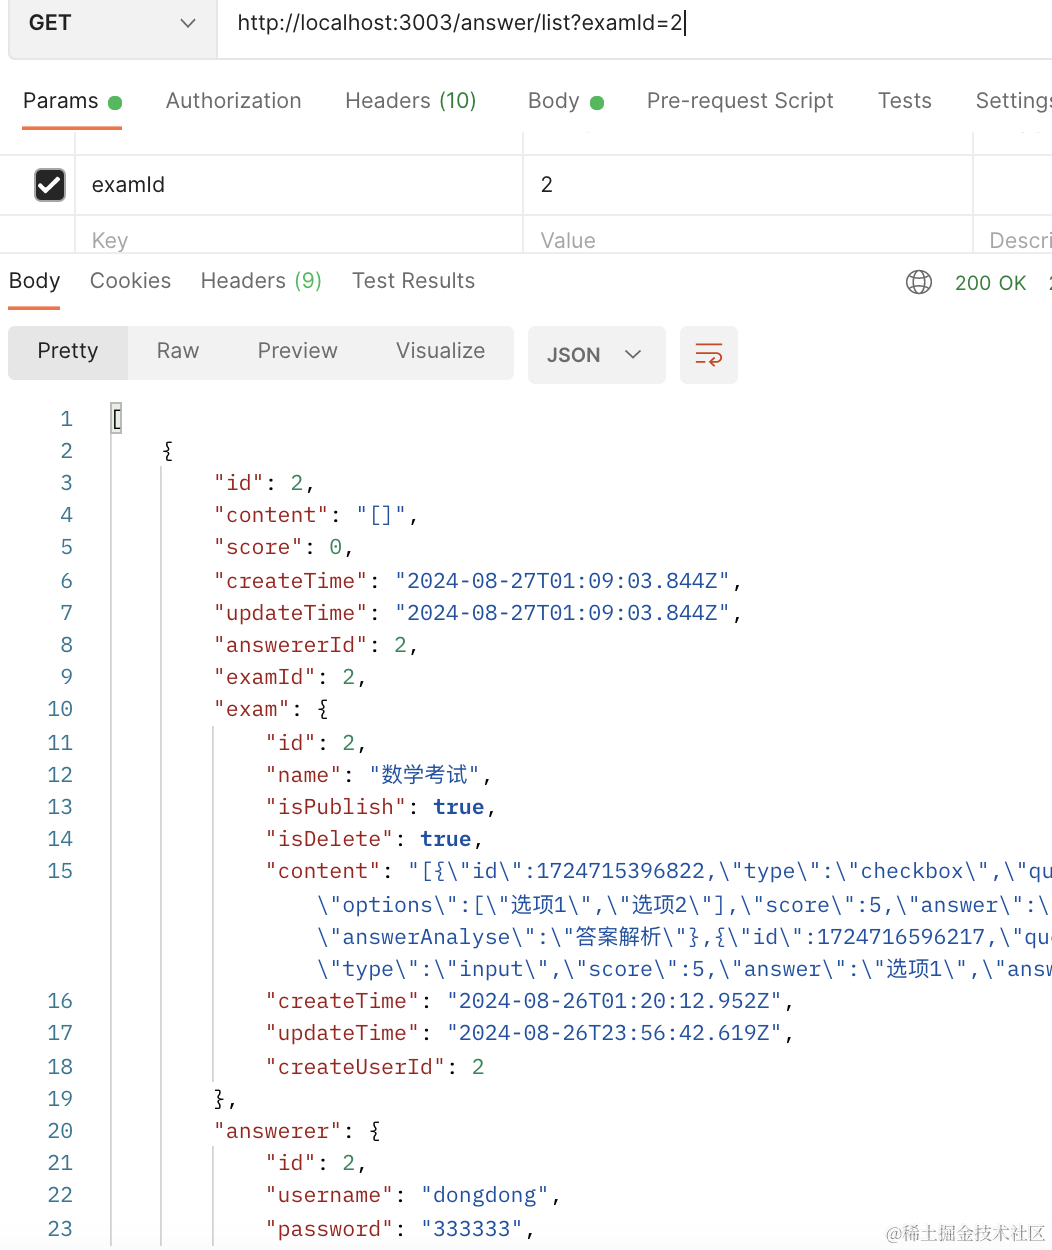1052x1250 pixels.
Task: Uncheck the examId parameter checkbox
Action: click(50, 185)
